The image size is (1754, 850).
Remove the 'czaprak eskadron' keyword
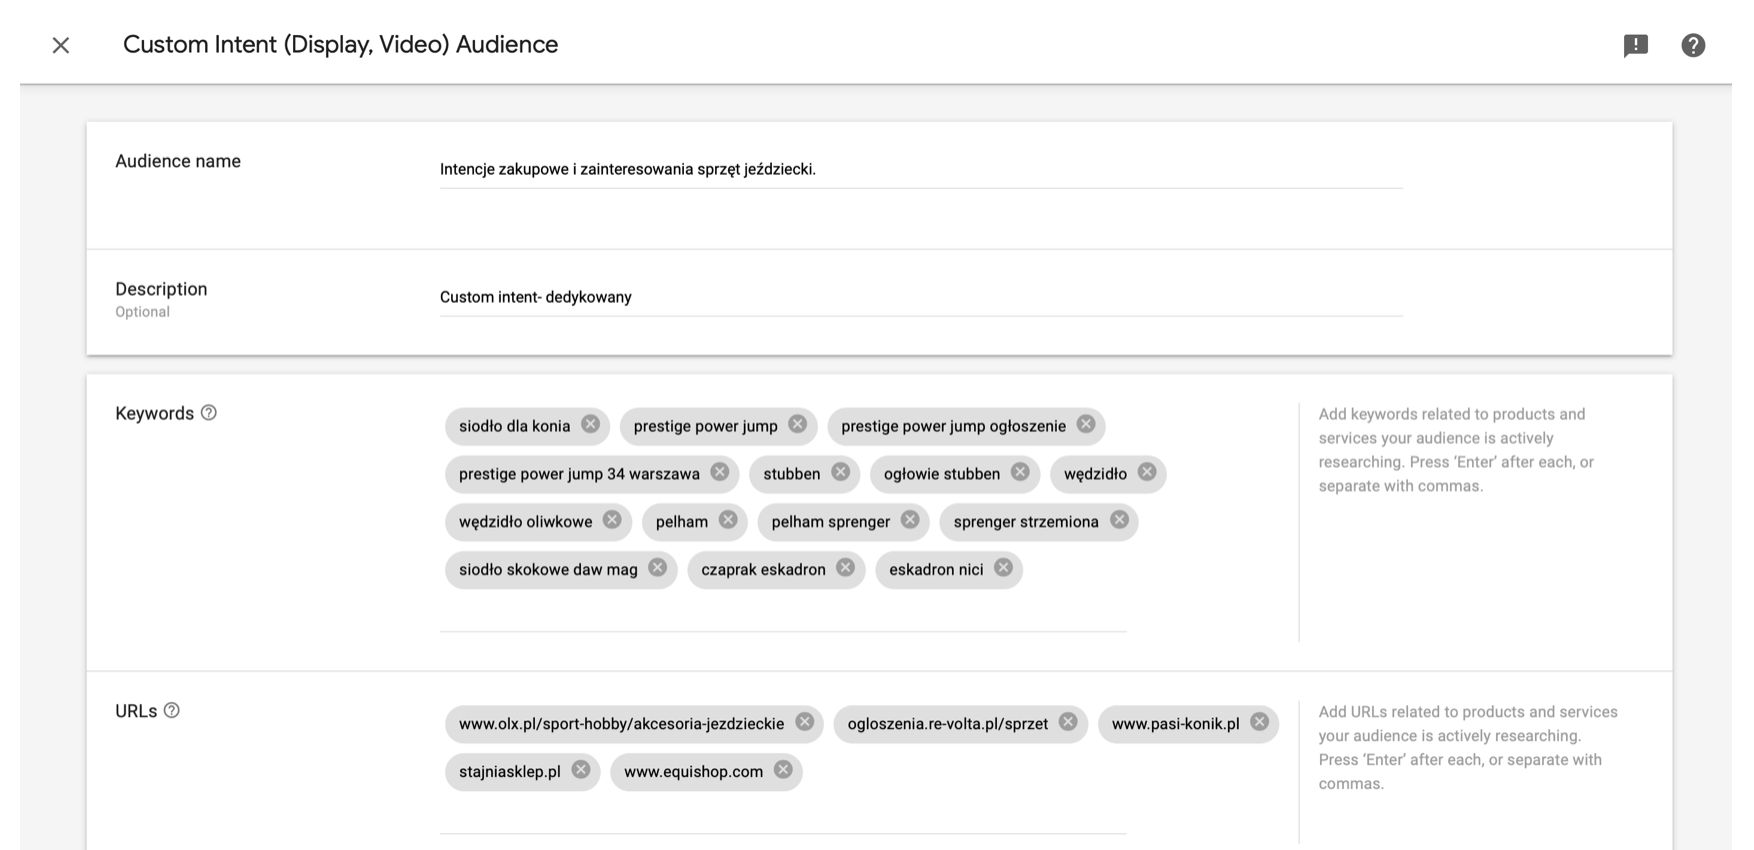point(846,568)
